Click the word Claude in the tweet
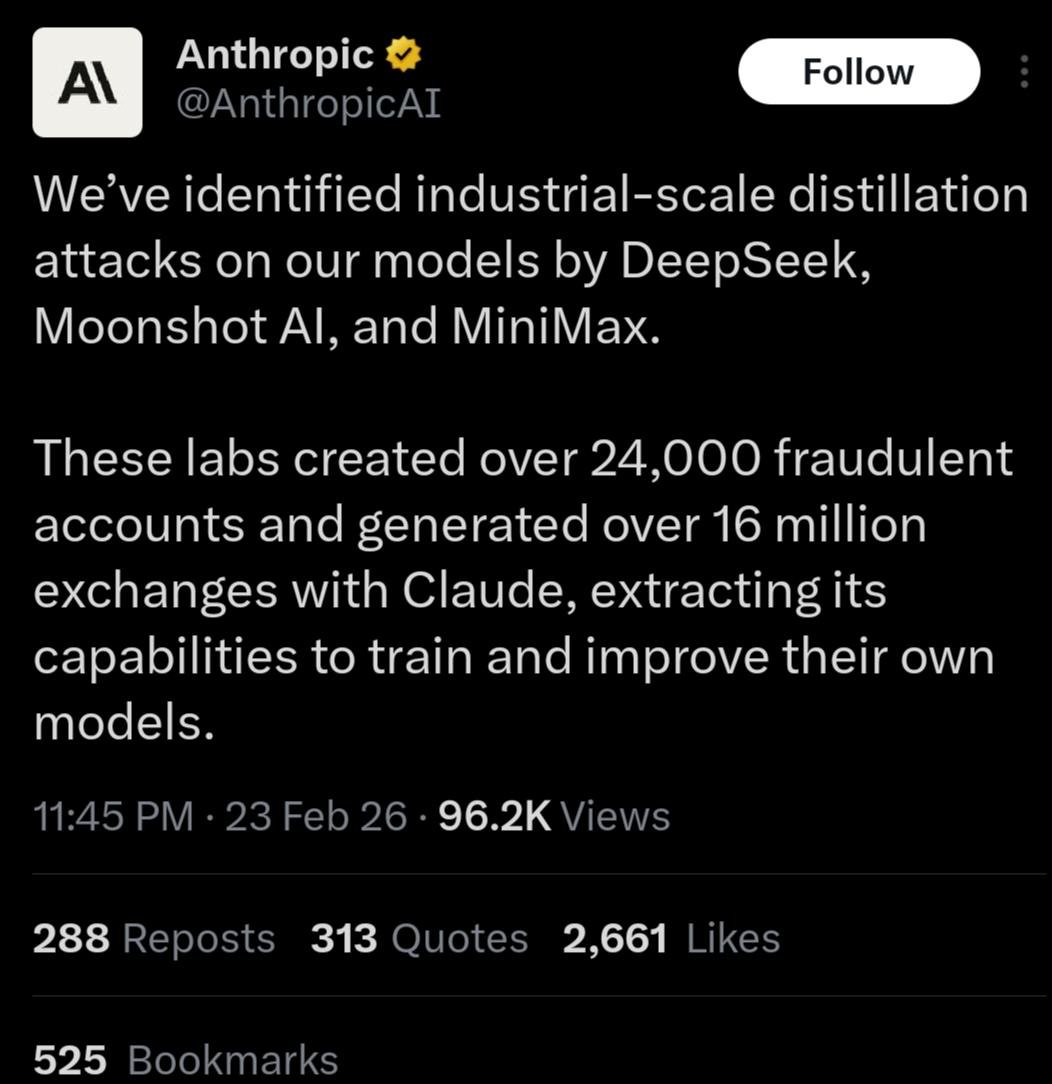The image size is (1052, 1084). coord(483,591)
